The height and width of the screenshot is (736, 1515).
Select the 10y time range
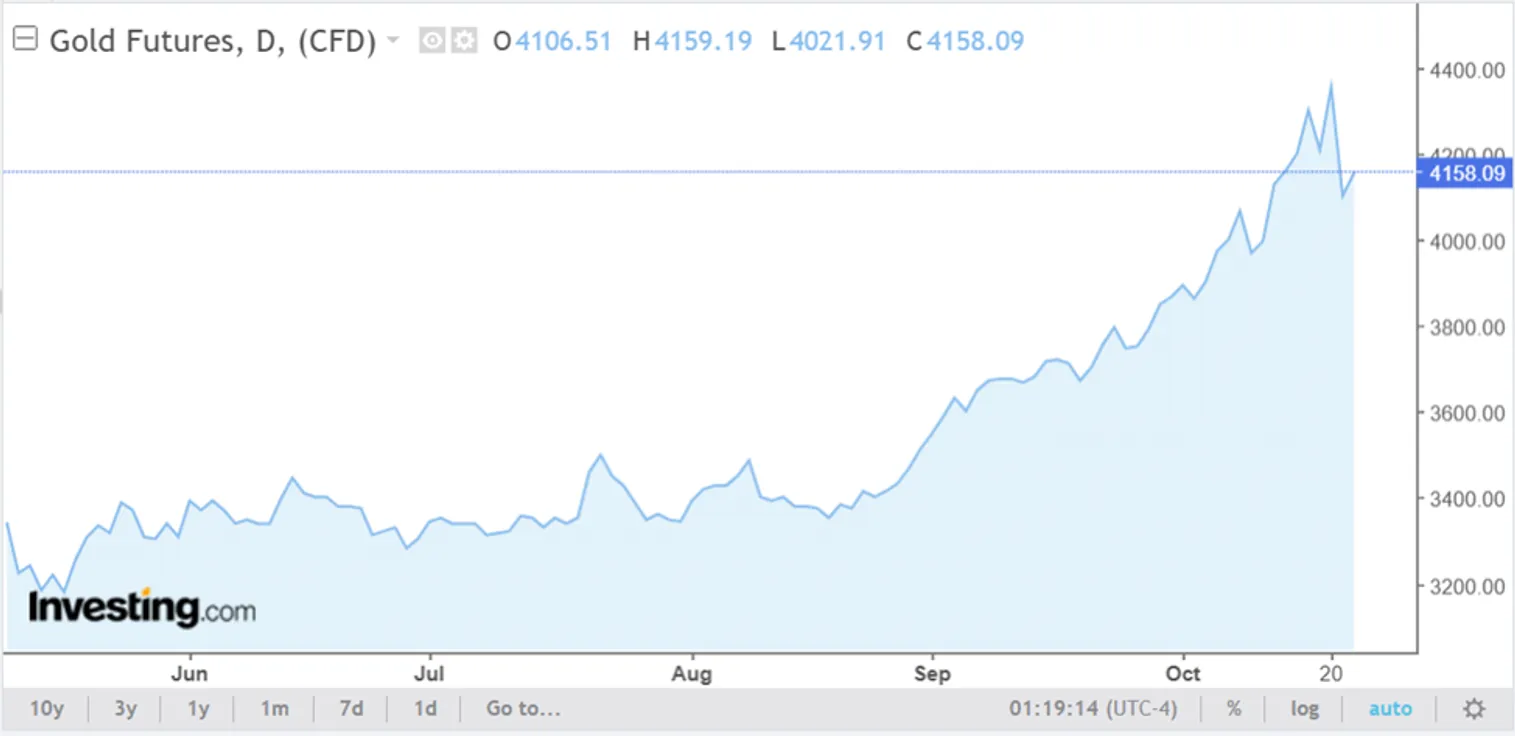(46, 709)
